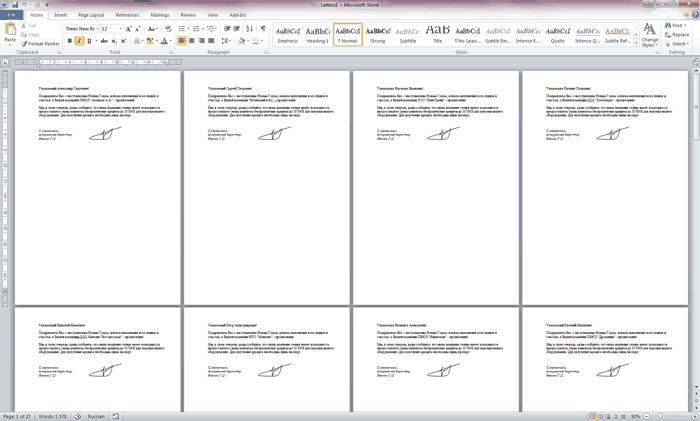Open Word Help question mark icon
The width and height of the screenshot is (700, 421).
tap(692, 15)
